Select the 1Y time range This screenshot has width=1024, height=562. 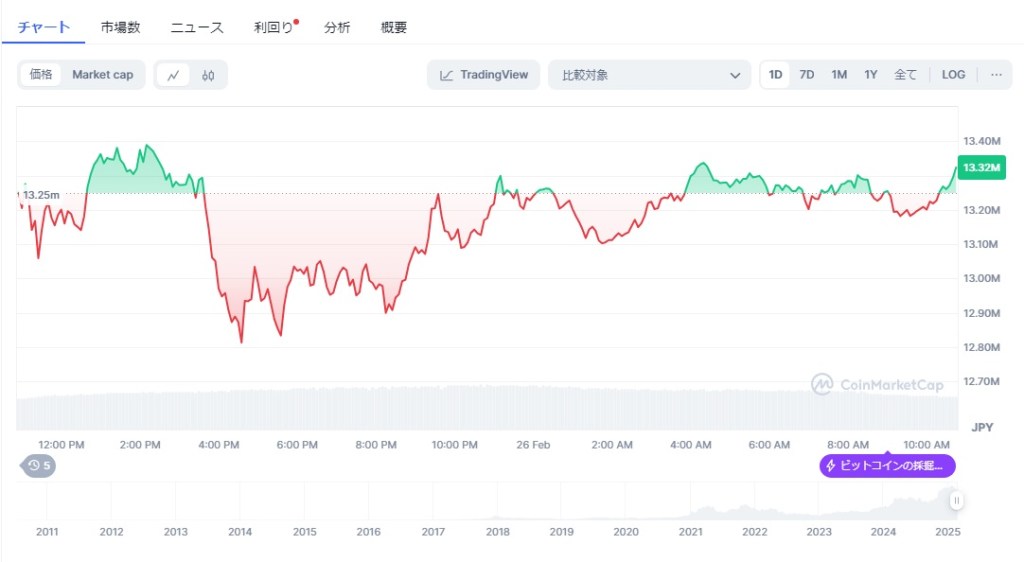point(871,75)
